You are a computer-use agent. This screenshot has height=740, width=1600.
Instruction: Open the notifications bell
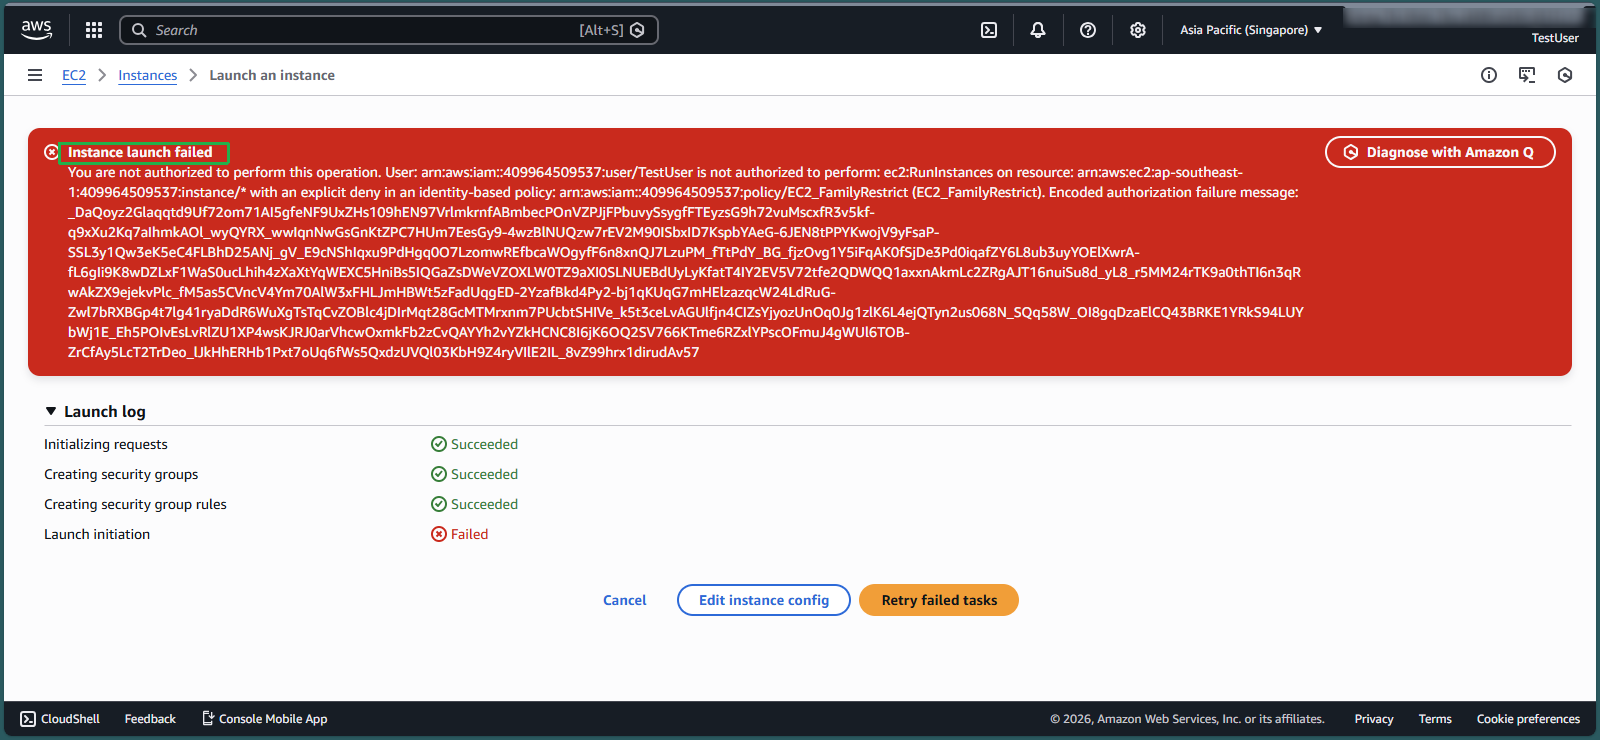pos(1038,30)
